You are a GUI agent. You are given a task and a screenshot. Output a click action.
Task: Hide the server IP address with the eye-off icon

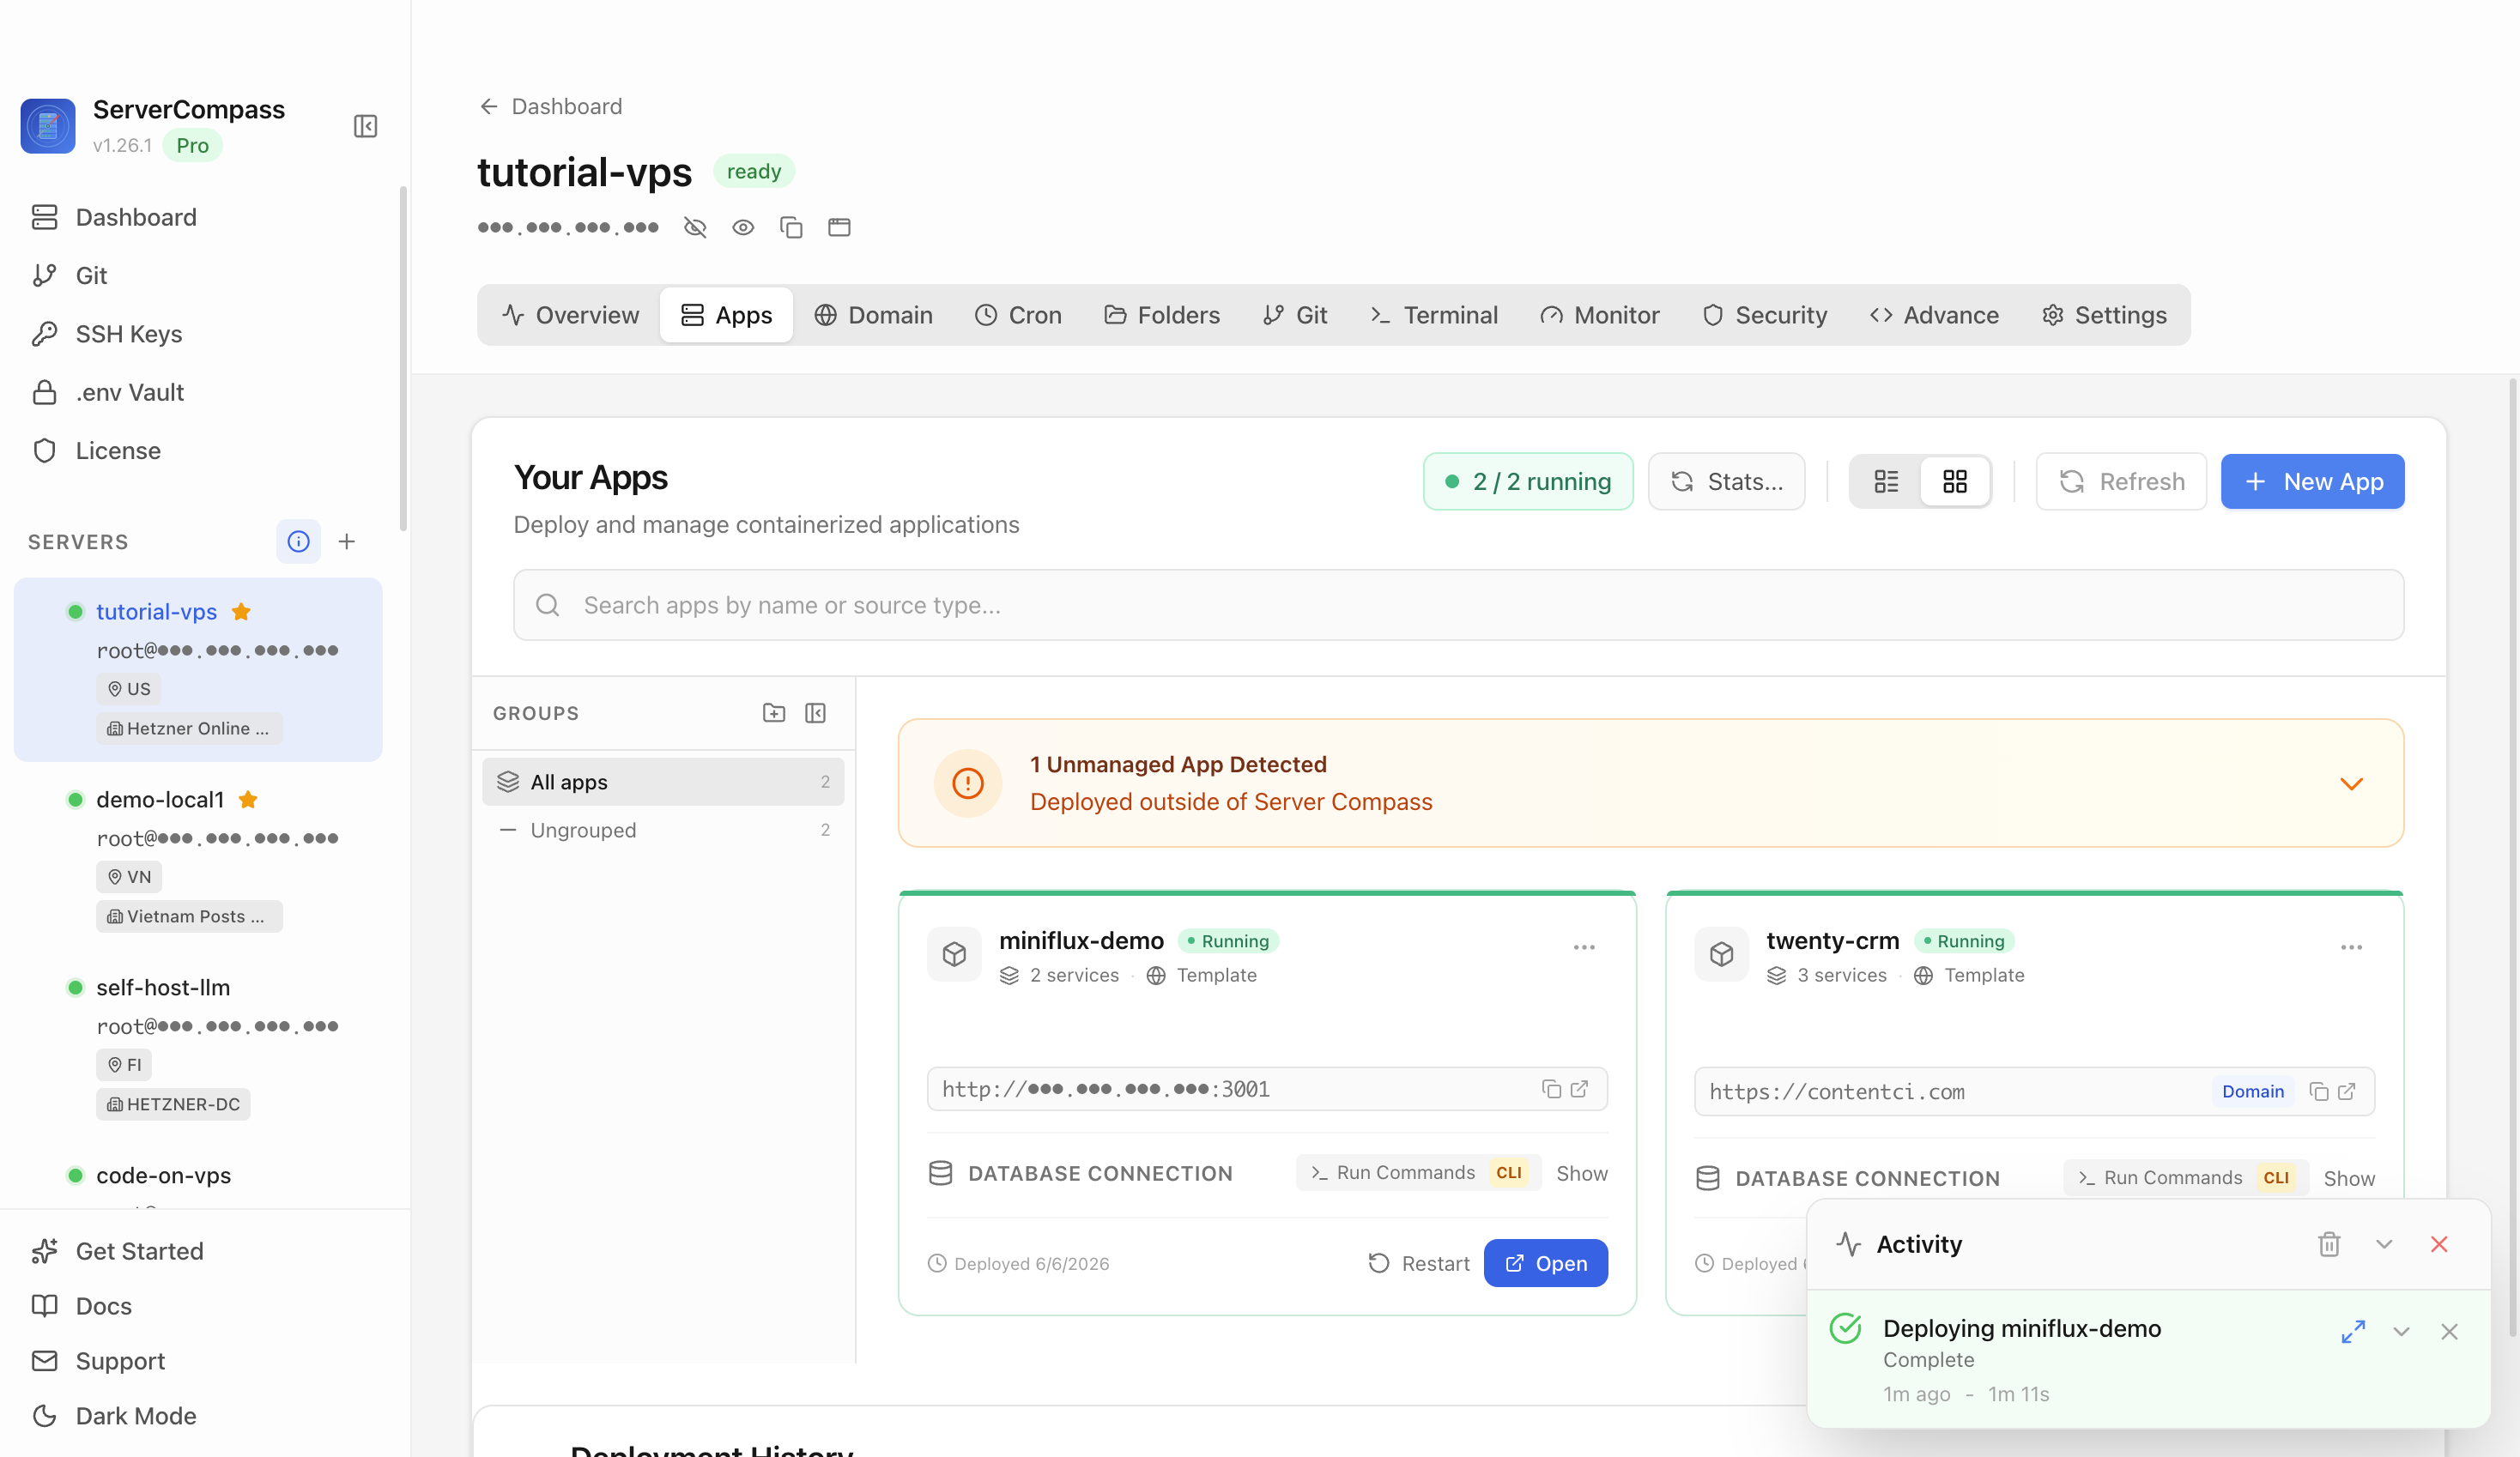point(695,228)
